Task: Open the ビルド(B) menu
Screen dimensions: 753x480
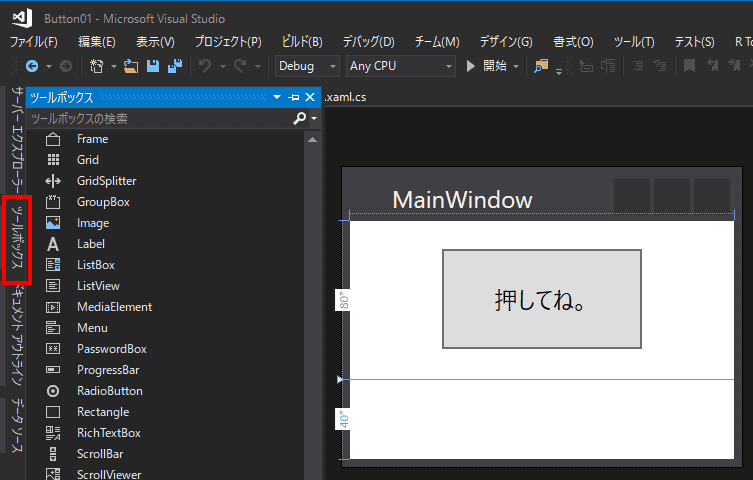Action: tap(302, 42)
